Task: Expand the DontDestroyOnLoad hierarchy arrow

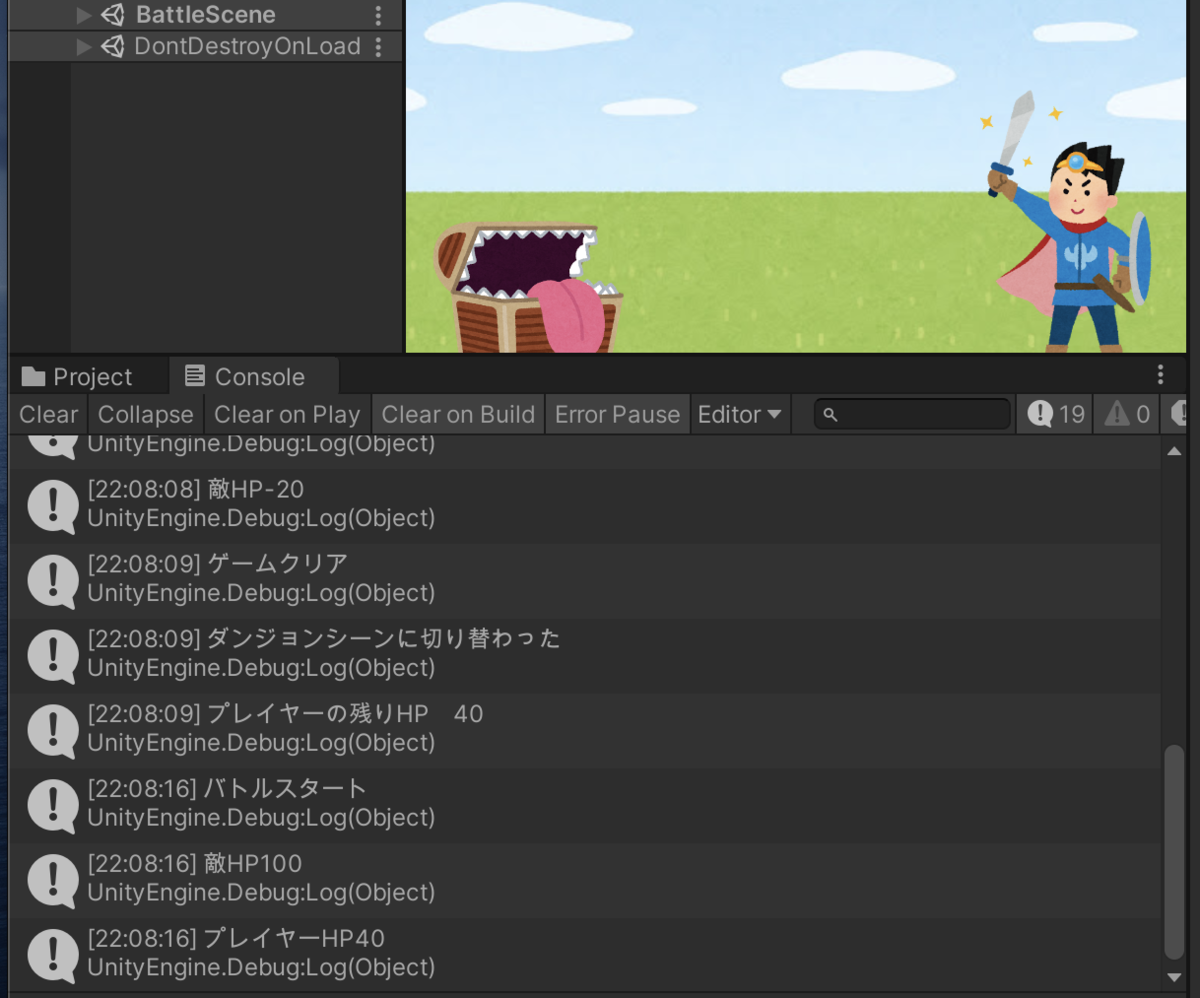Action: click(84, 47)
